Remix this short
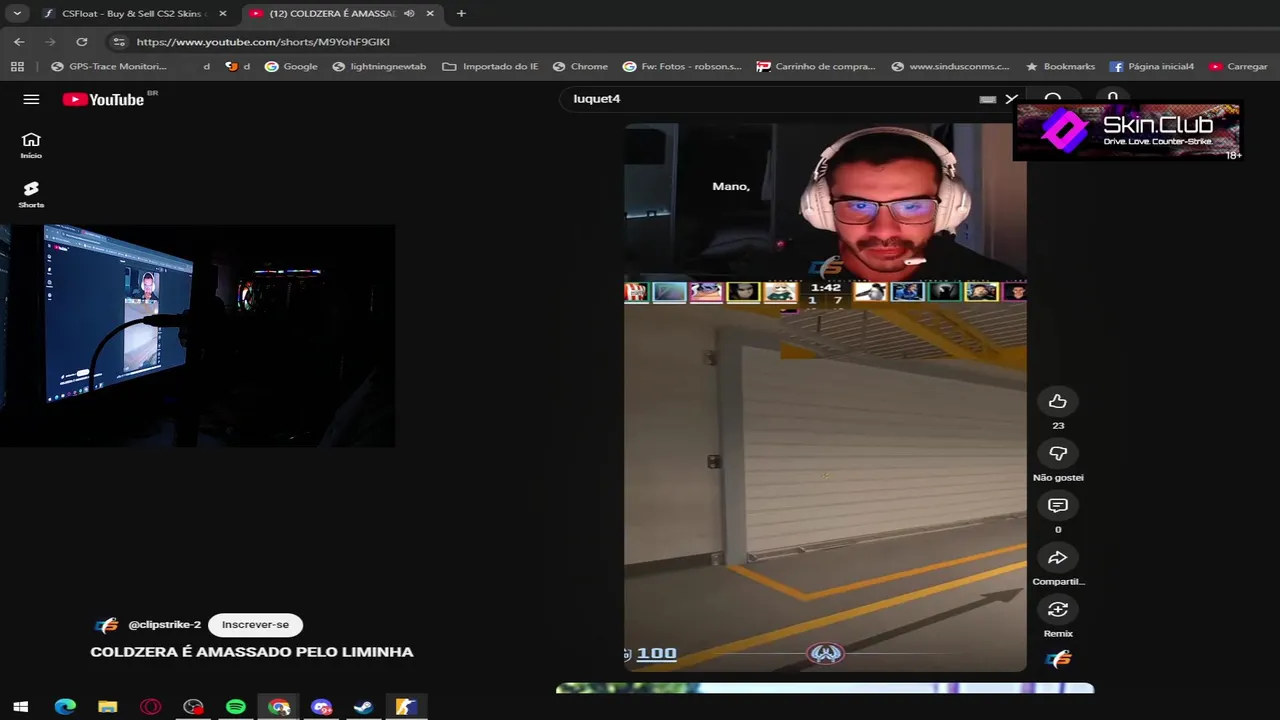Image resolution: width=1280 pixels, height=720 pixels. click(1058, 609)
